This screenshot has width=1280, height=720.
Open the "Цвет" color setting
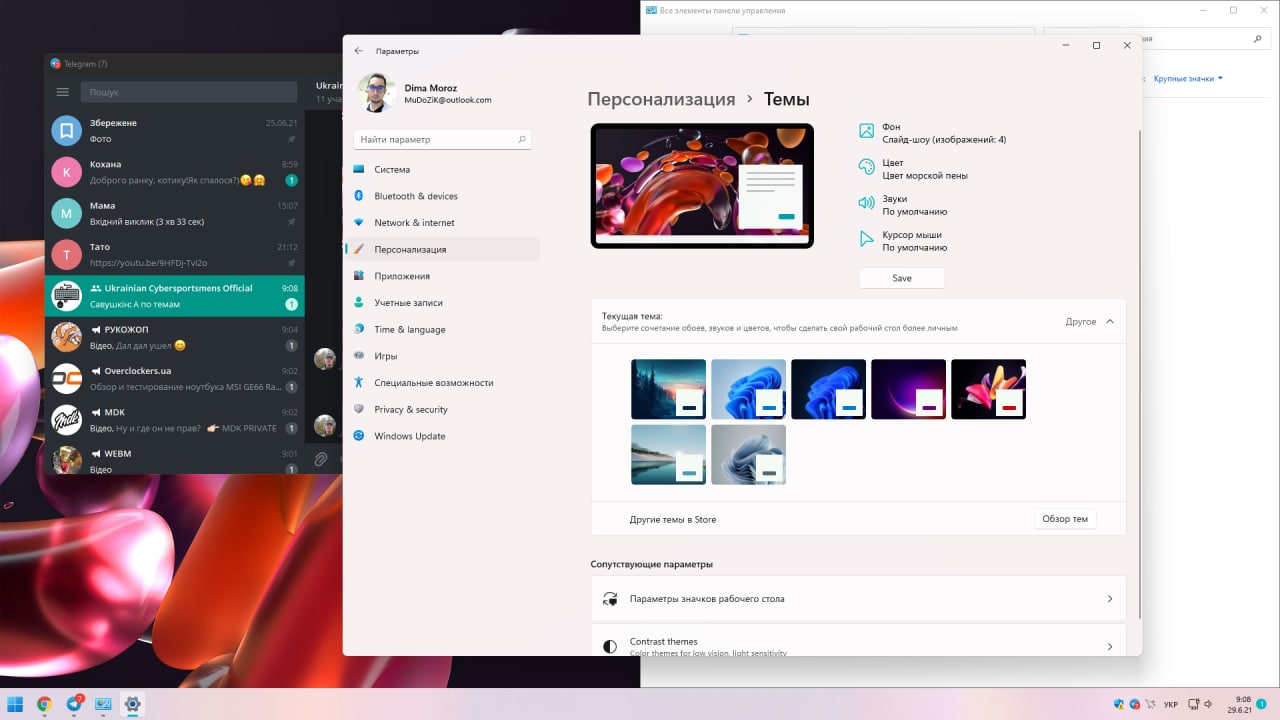(x=912, y=169)
